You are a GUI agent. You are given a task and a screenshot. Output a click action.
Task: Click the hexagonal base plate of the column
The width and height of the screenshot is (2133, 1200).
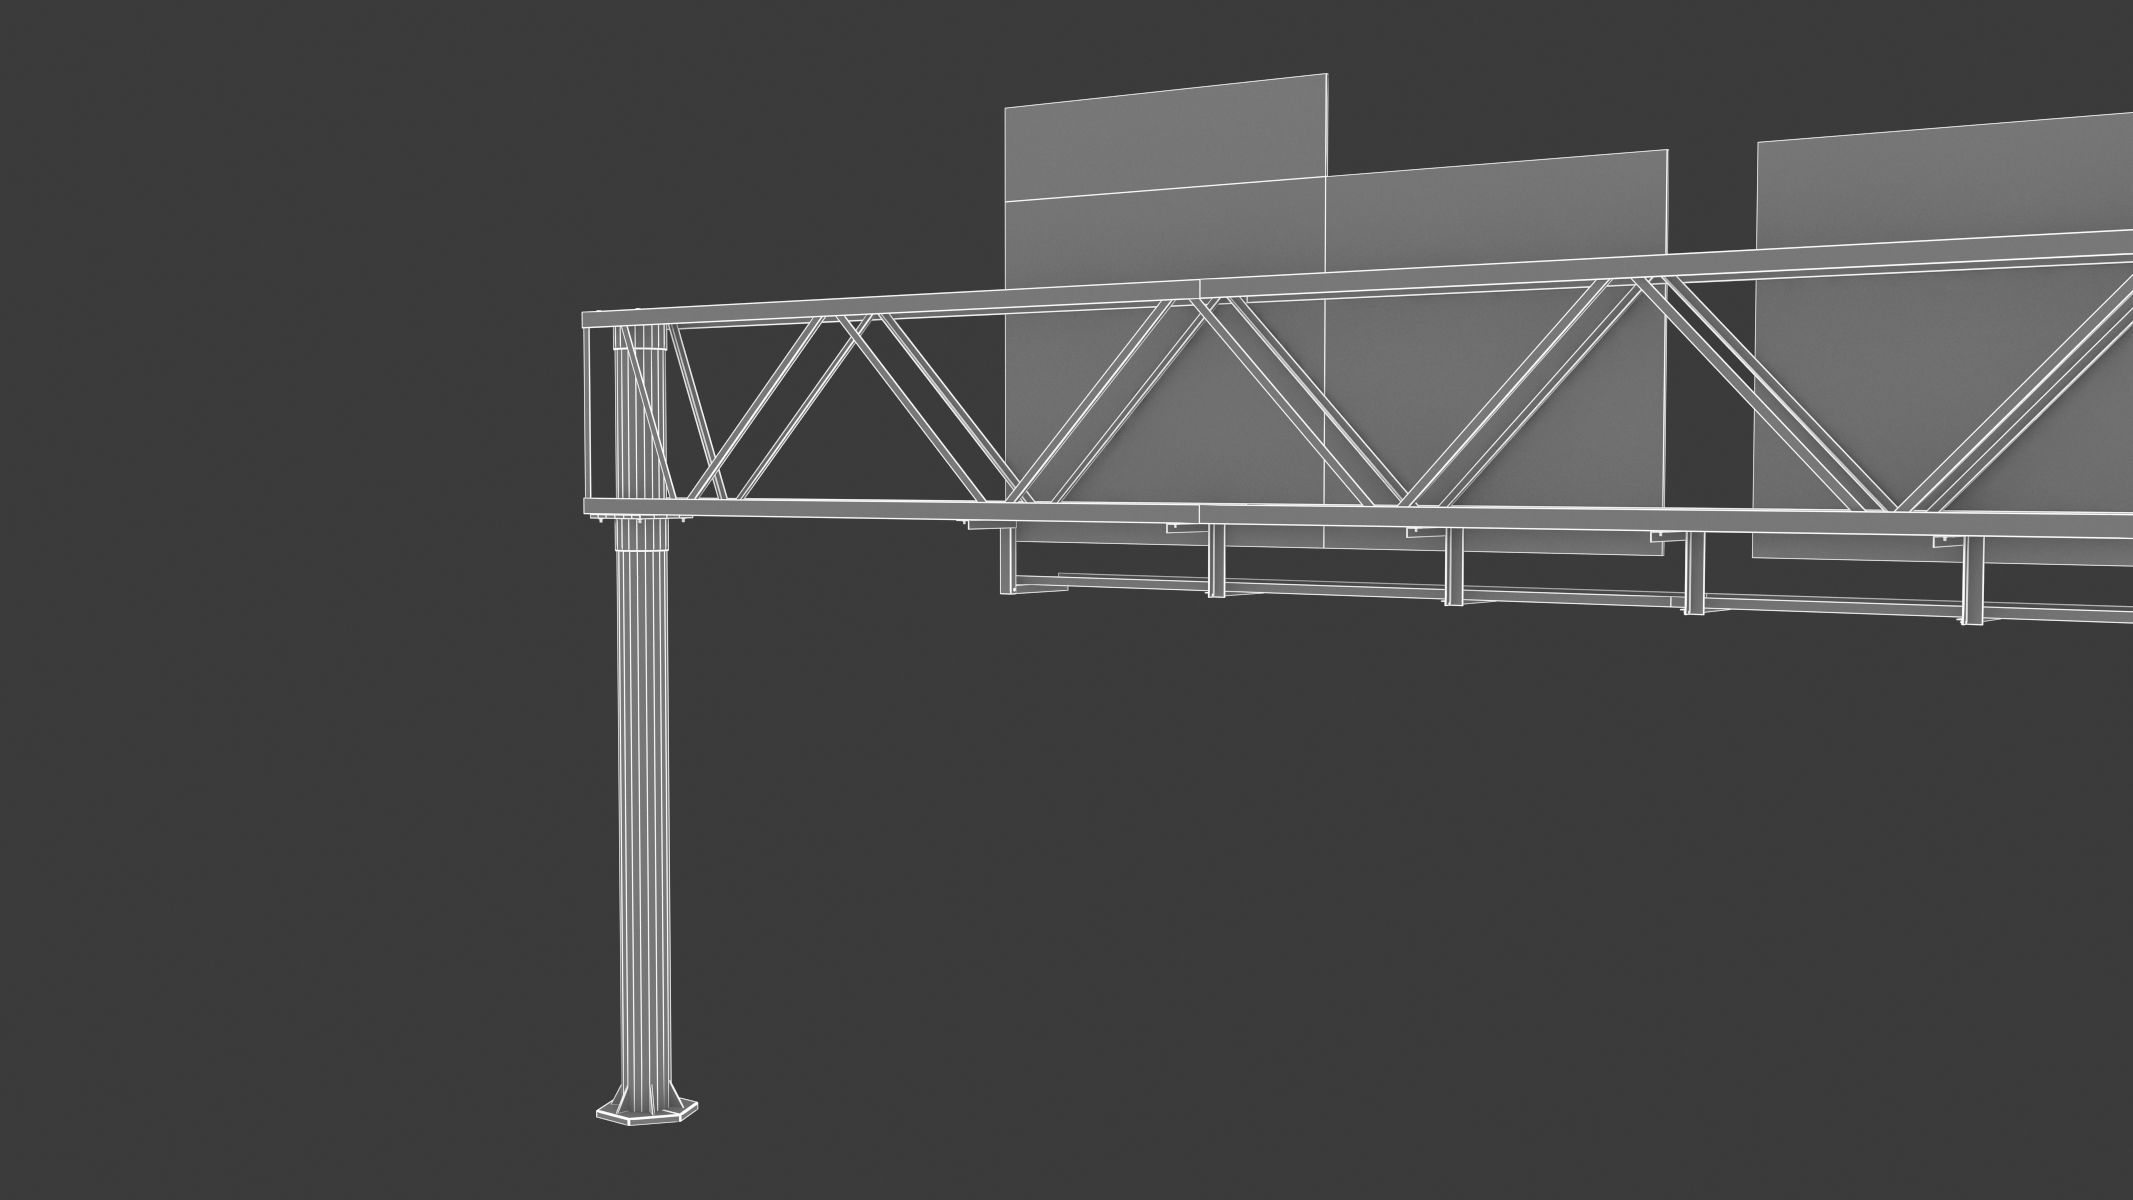(x=647, y=1110)
